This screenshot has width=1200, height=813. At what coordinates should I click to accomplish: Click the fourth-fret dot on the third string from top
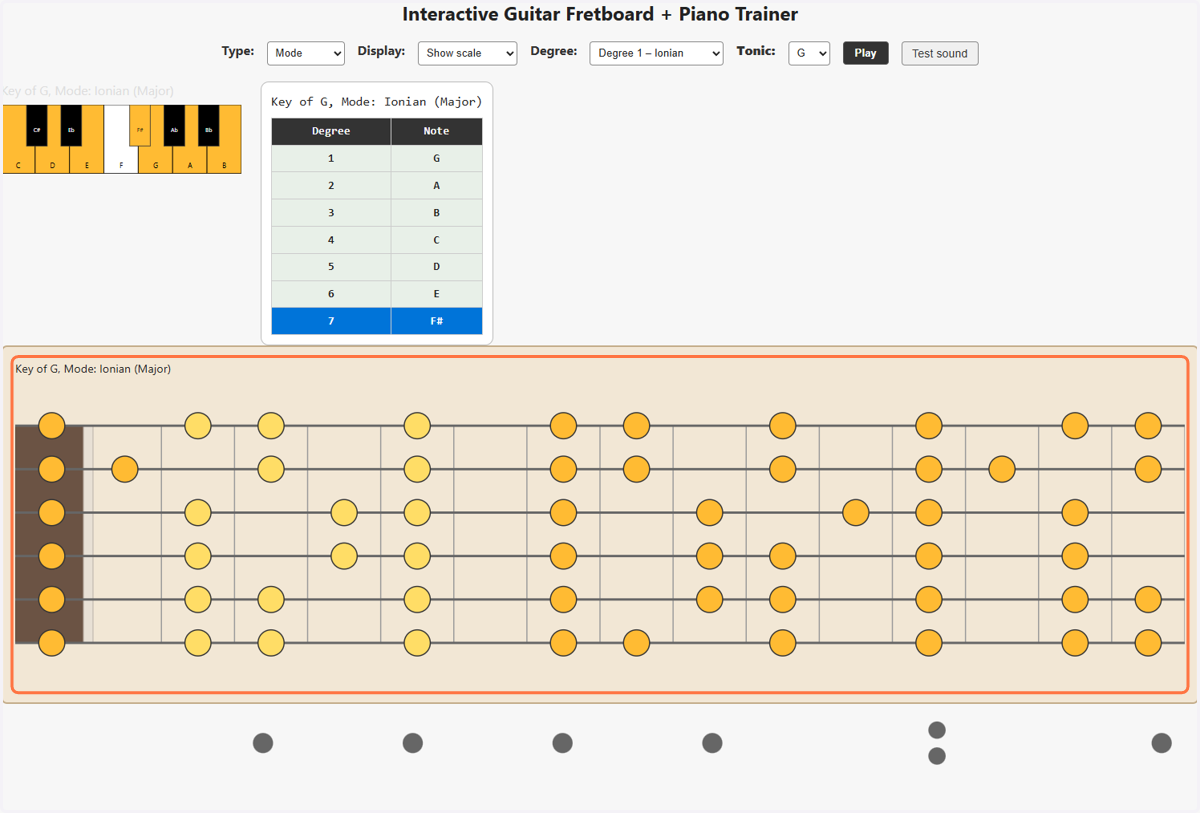[344, 513]
